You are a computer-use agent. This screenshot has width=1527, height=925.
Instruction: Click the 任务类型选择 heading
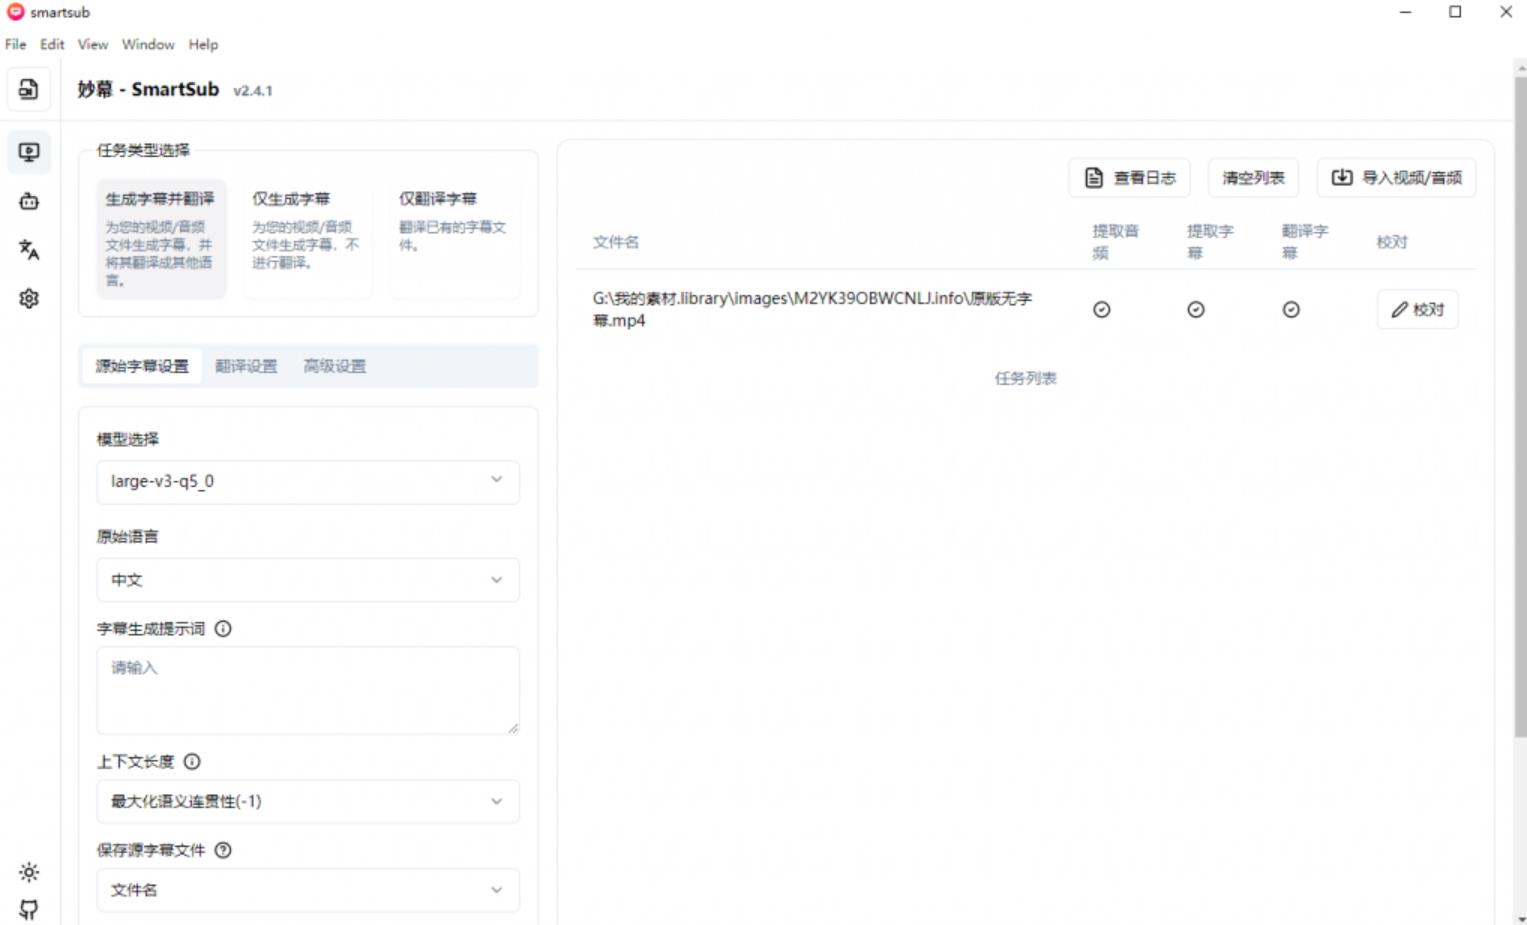pyautogui.click(x=143, y=150)
